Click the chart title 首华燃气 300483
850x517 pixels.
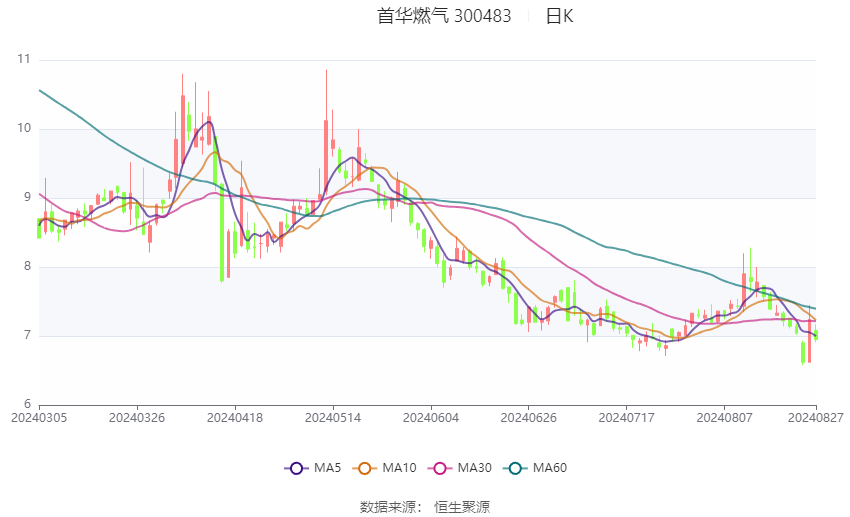click(x=444, y=16)
